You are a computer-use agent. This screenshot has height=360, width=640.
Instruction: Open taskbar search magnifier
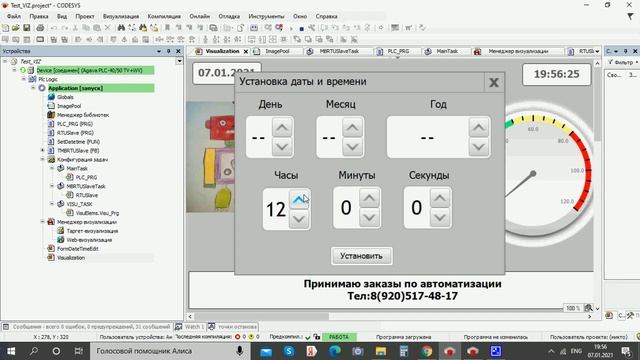[x=34, y=351]
